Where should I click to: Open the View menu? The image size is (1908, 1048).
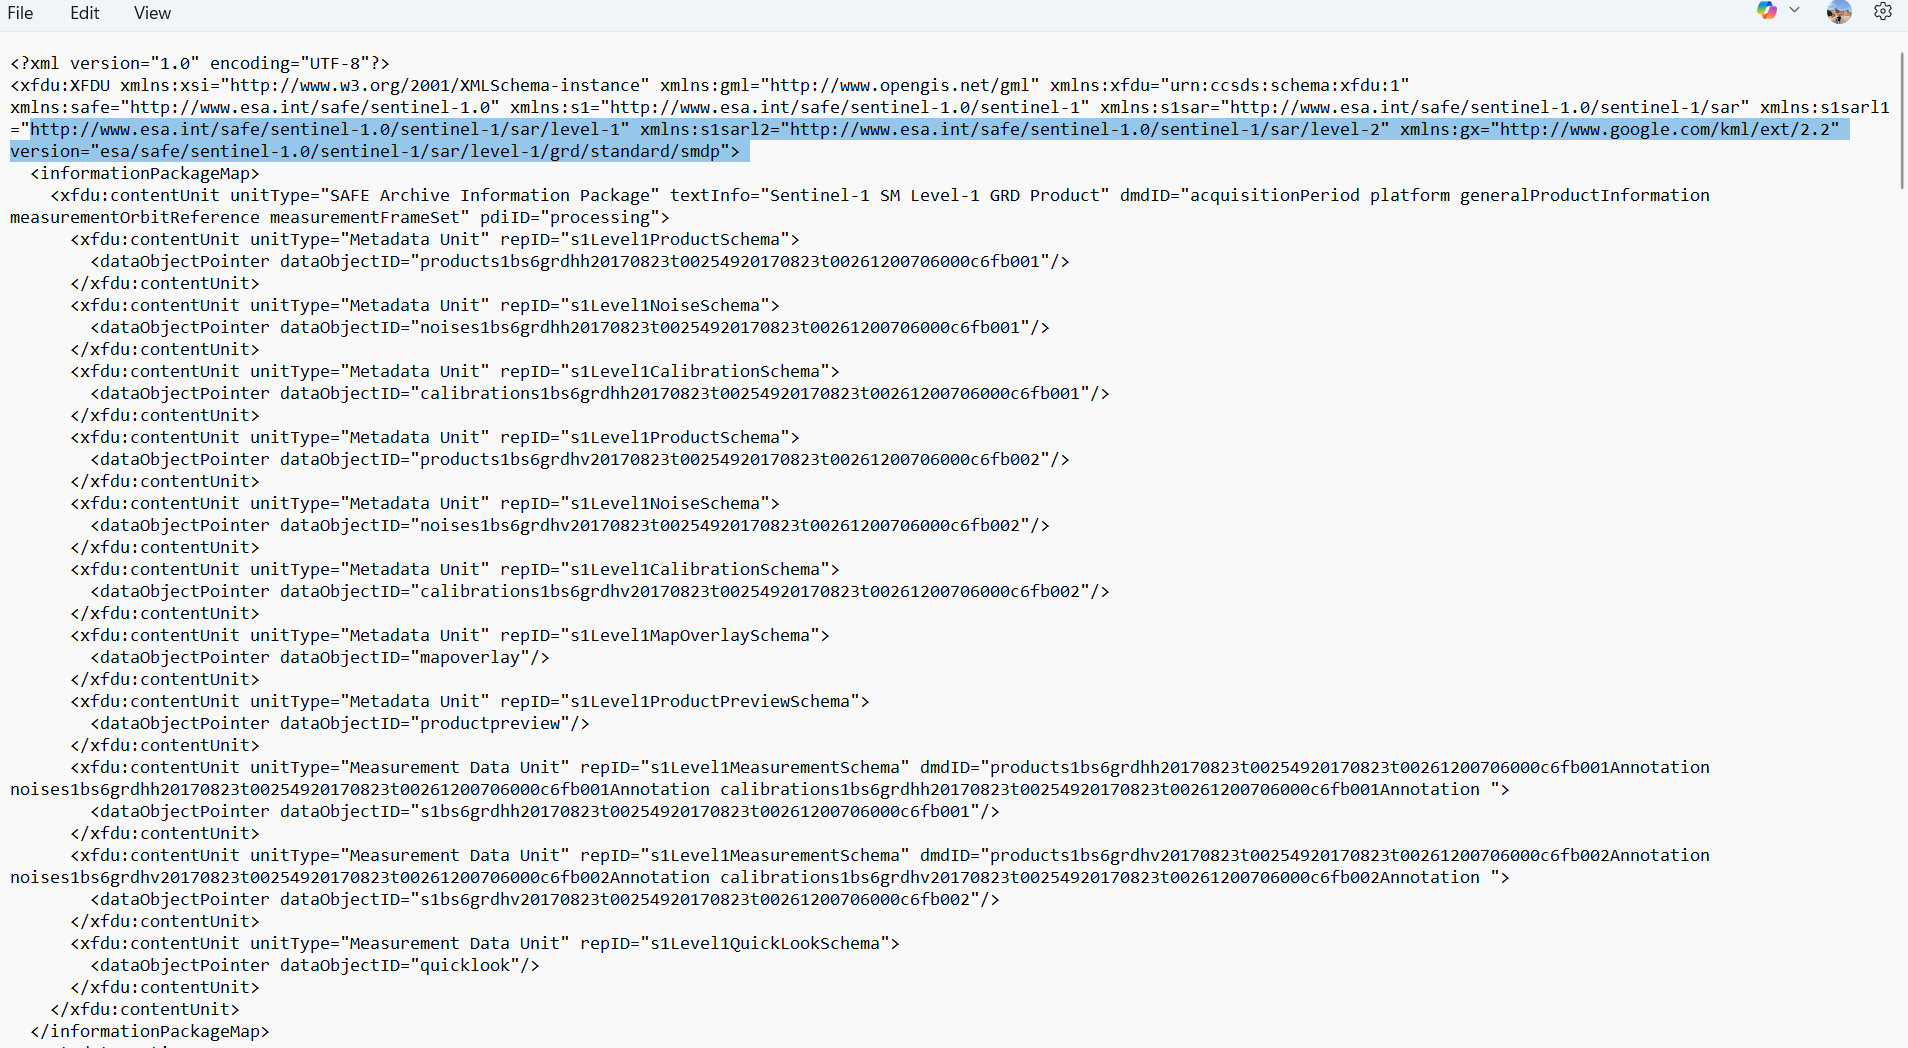[152, 13]
